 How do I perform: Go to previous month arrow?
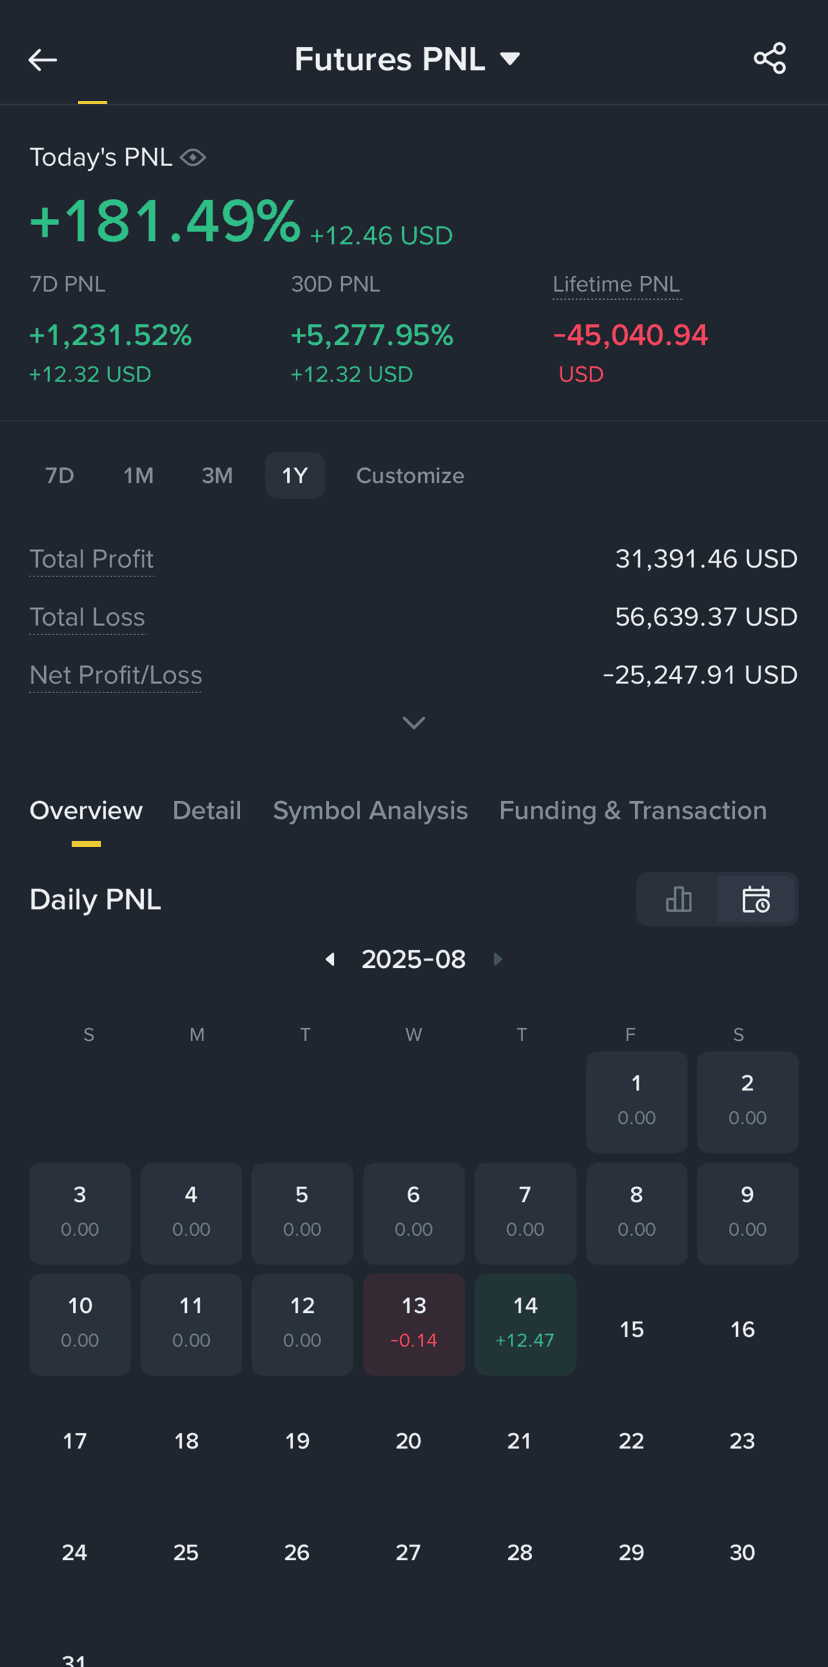coord(330,959)
